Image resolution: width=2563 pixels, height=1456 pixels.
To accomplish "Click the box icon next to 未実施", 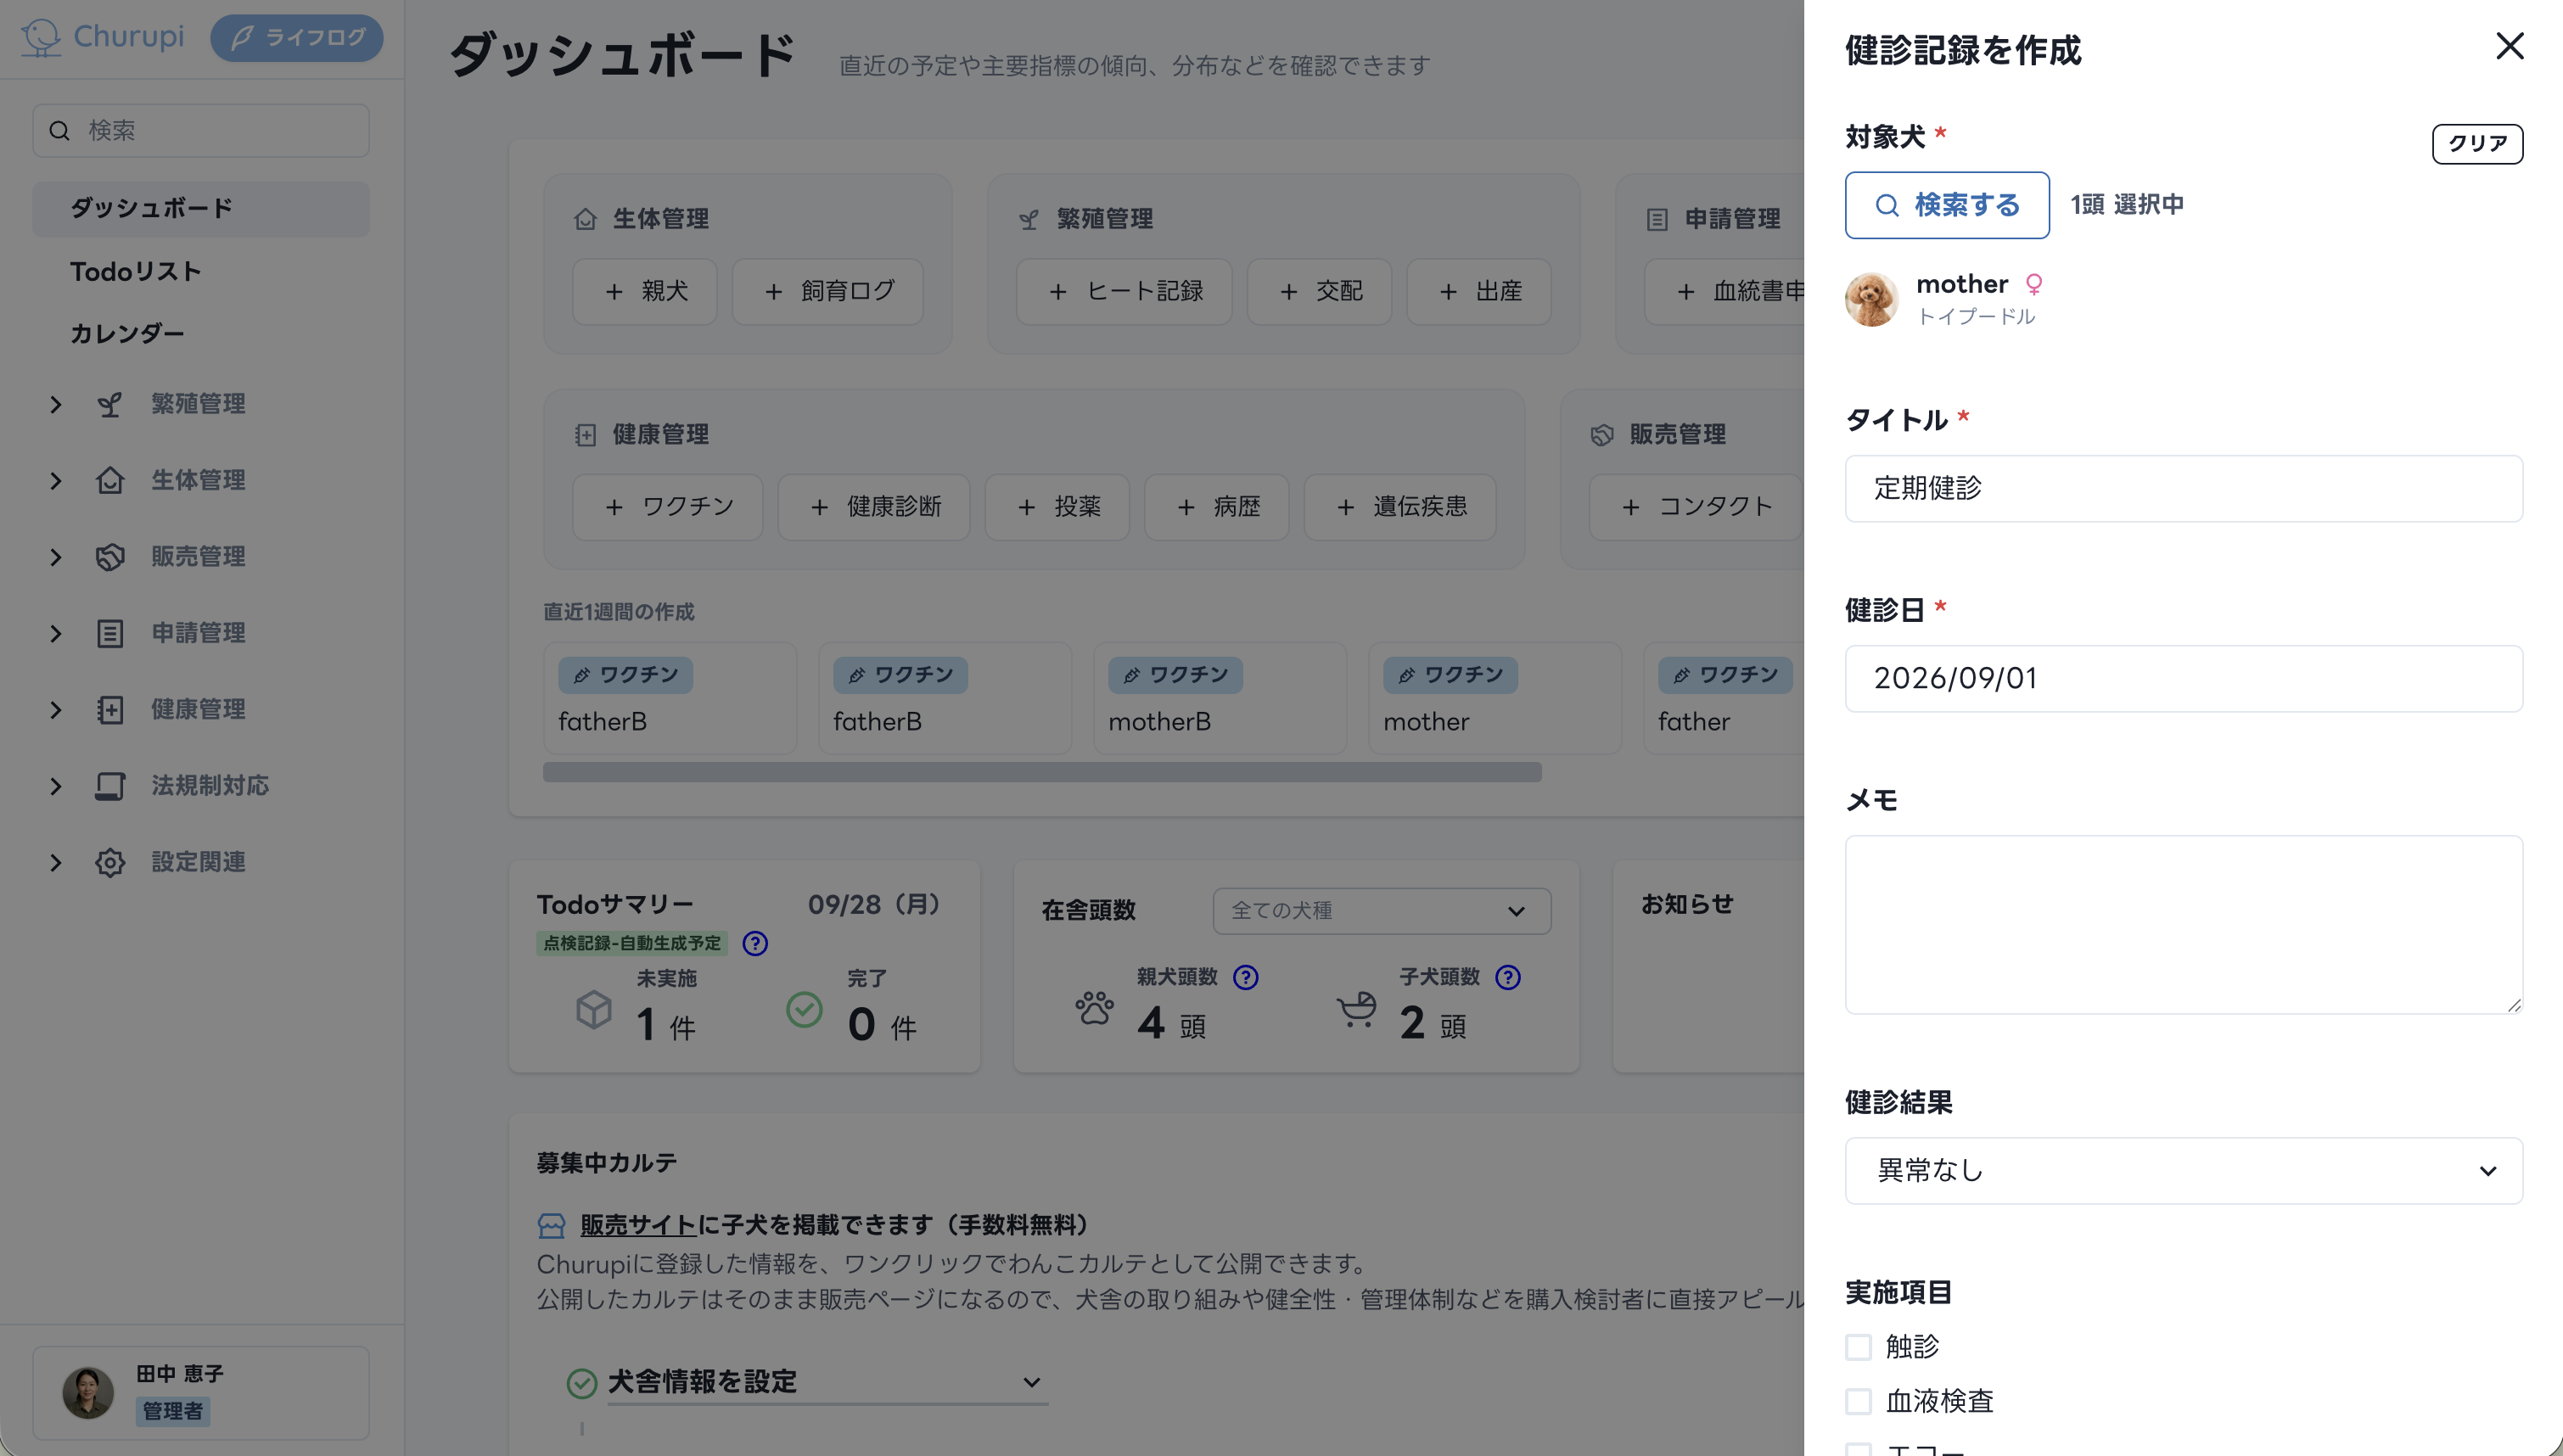I will [594, 1009].
